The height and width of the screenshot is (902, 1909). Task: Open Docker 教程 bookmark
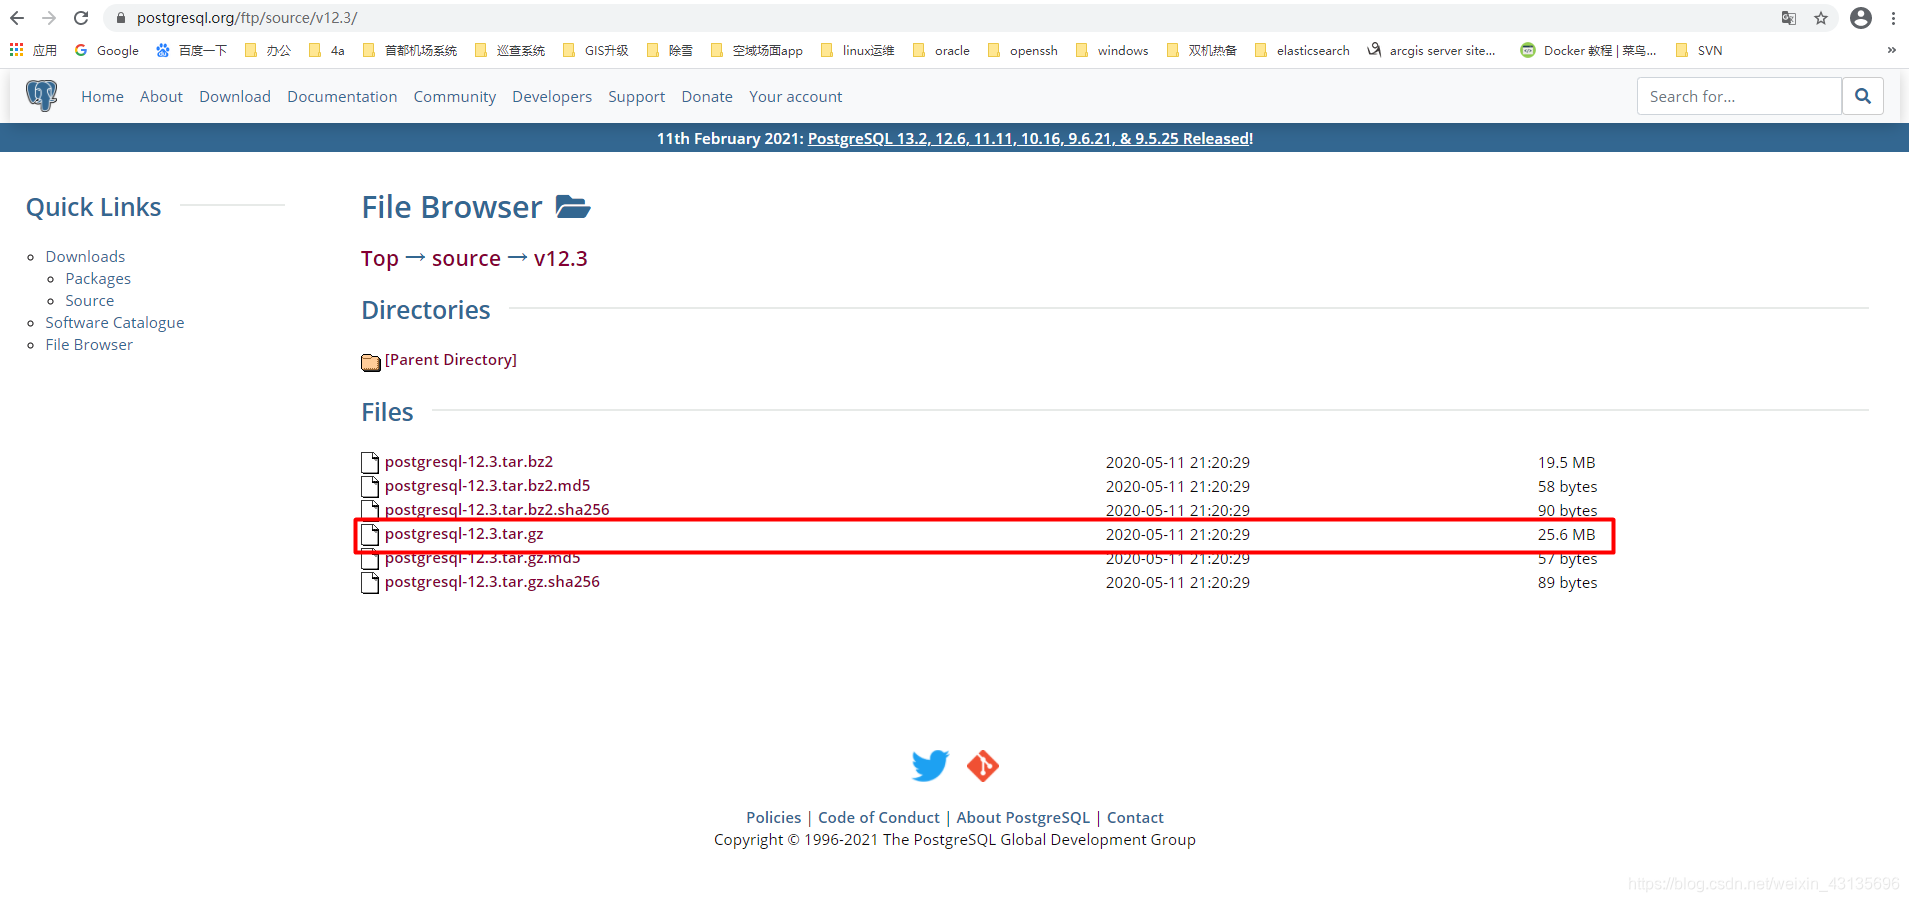click(1588, 50)
